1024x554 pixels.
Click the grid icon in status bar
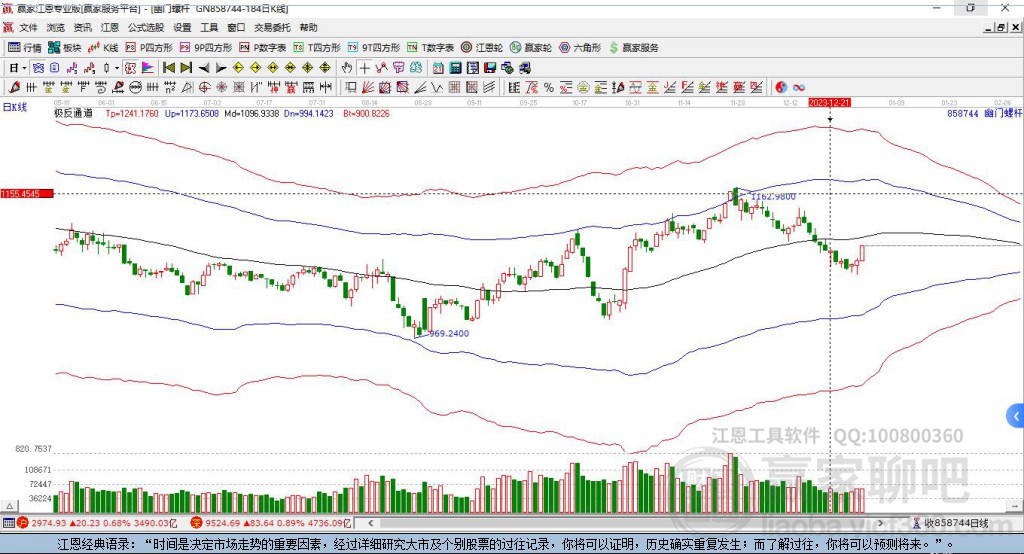point(8,523)
